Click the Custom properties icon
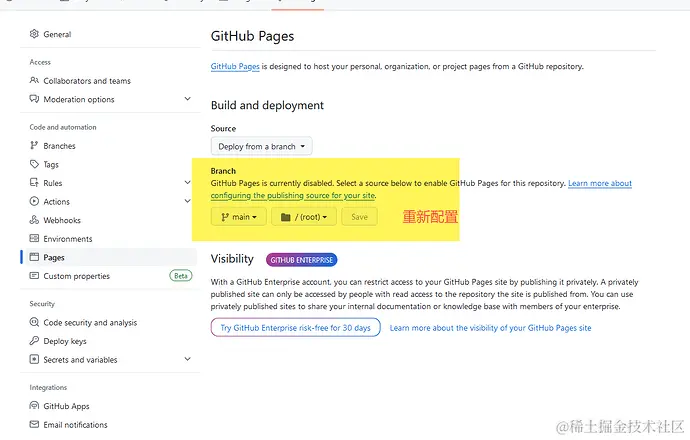This screenshot has height=440, width=690. [x=34, y=276]
